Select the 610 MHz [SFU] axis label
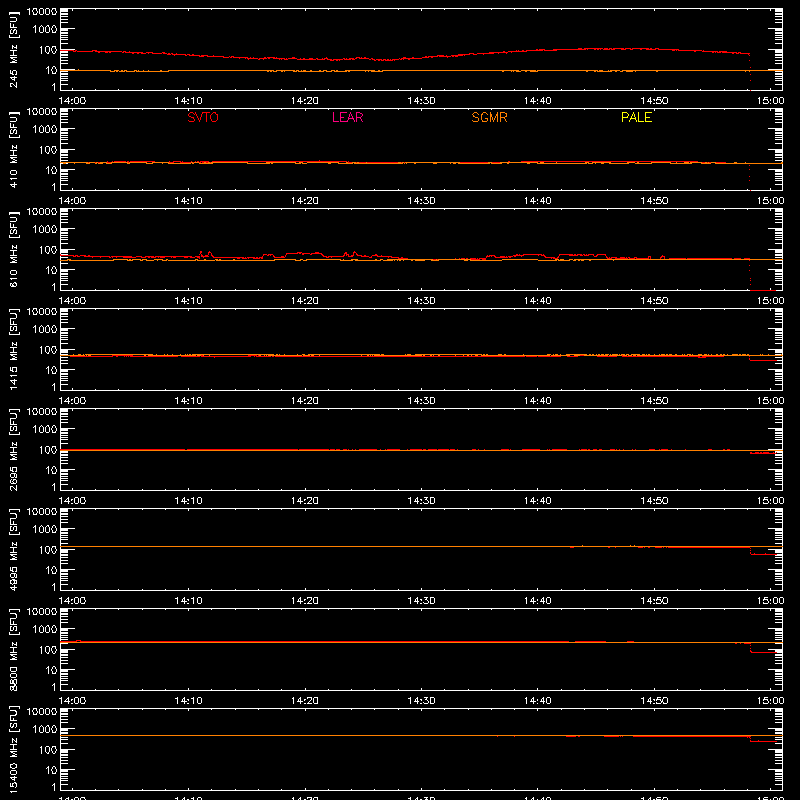The image size is (800, 800). pyautogui.click(x=13, y=250)
